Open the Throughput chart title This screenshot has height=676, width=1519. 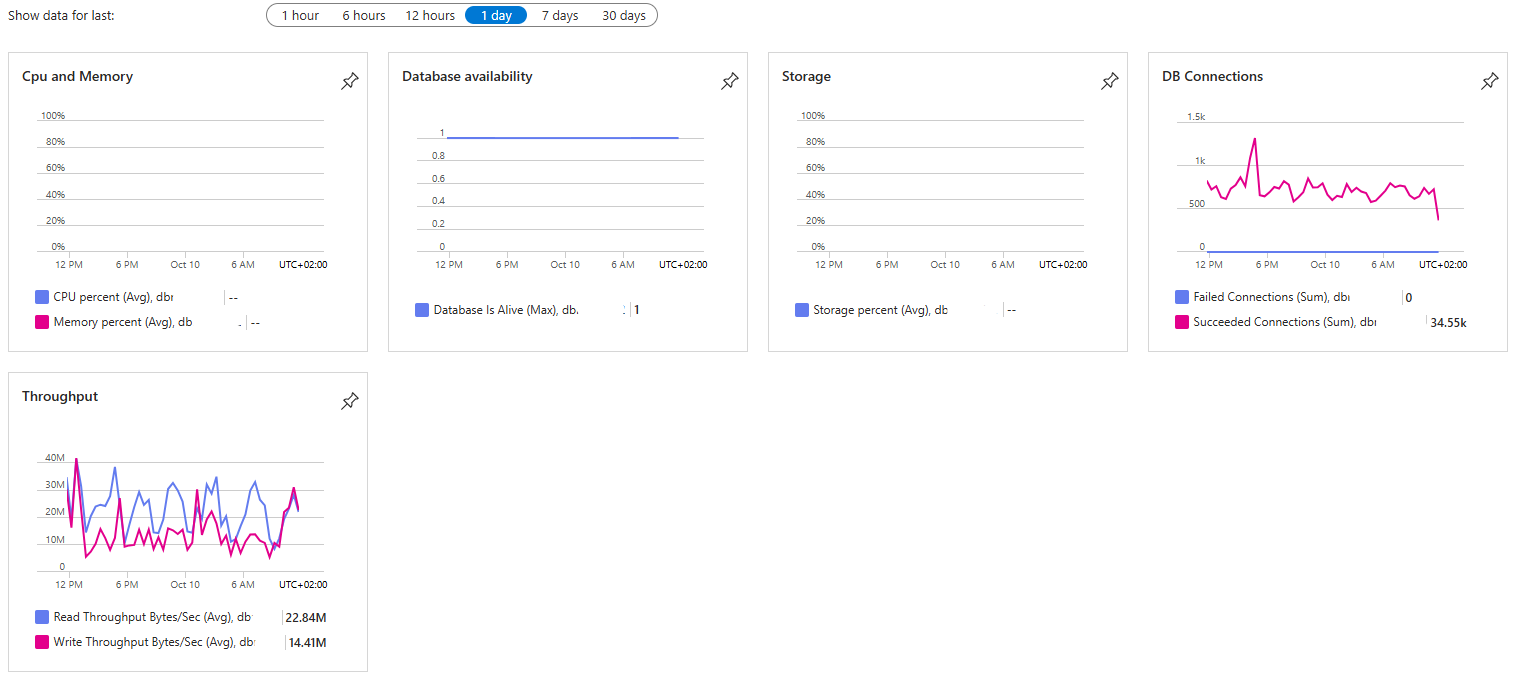pos(60,396)
